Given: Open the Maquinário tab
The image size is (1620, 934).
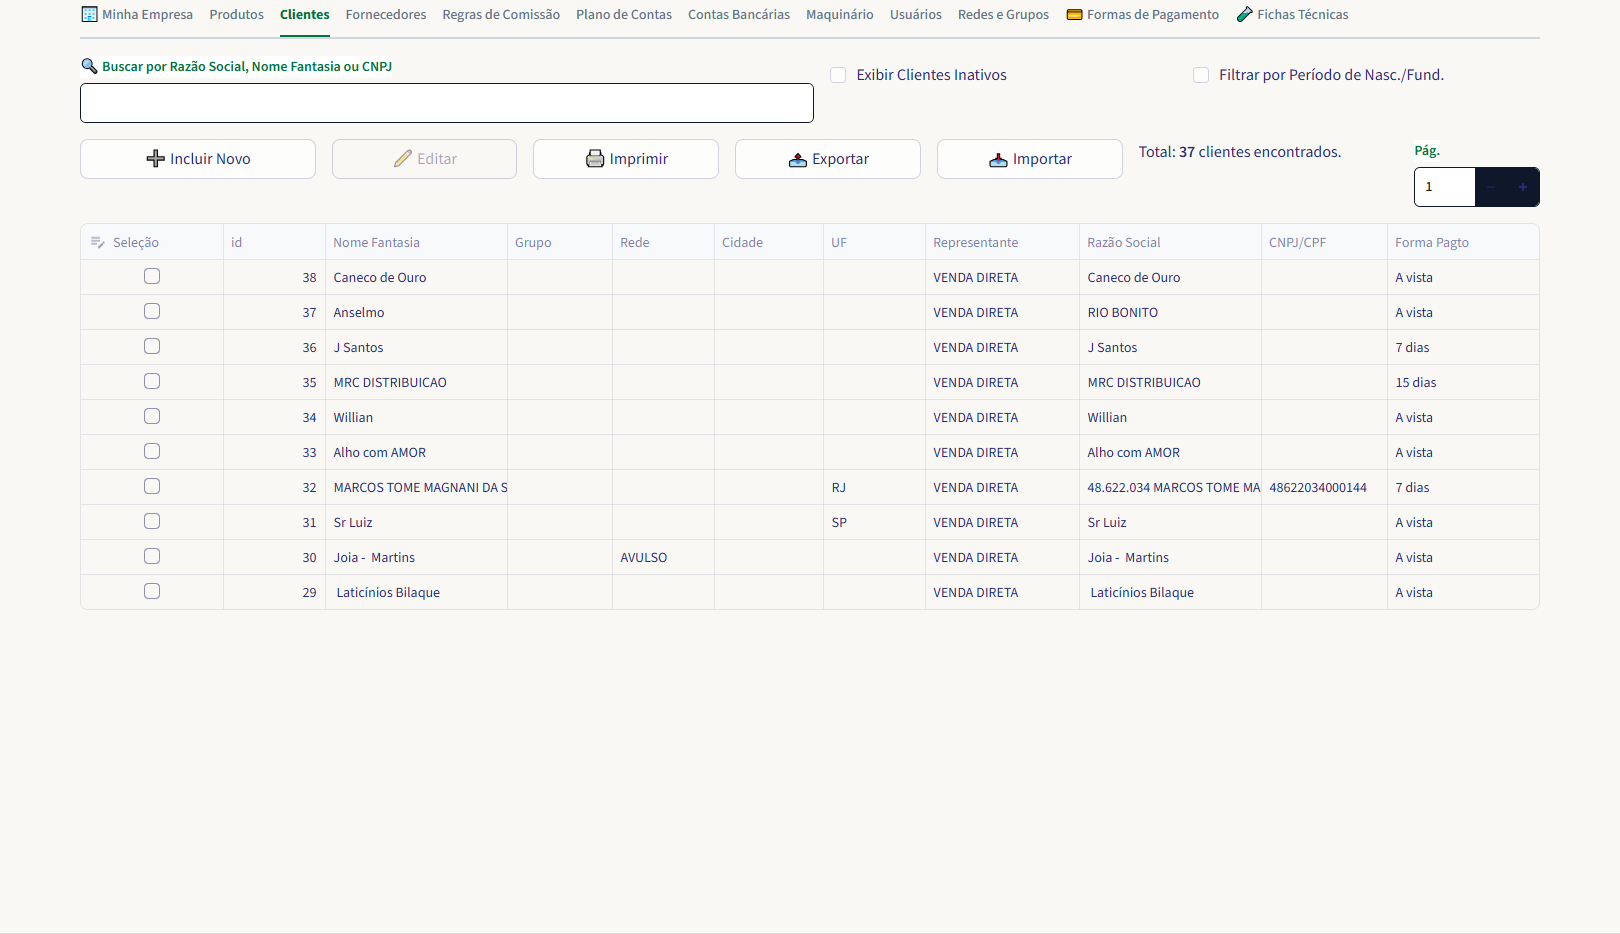Looking at the screenshot, I should pos(840,15).
